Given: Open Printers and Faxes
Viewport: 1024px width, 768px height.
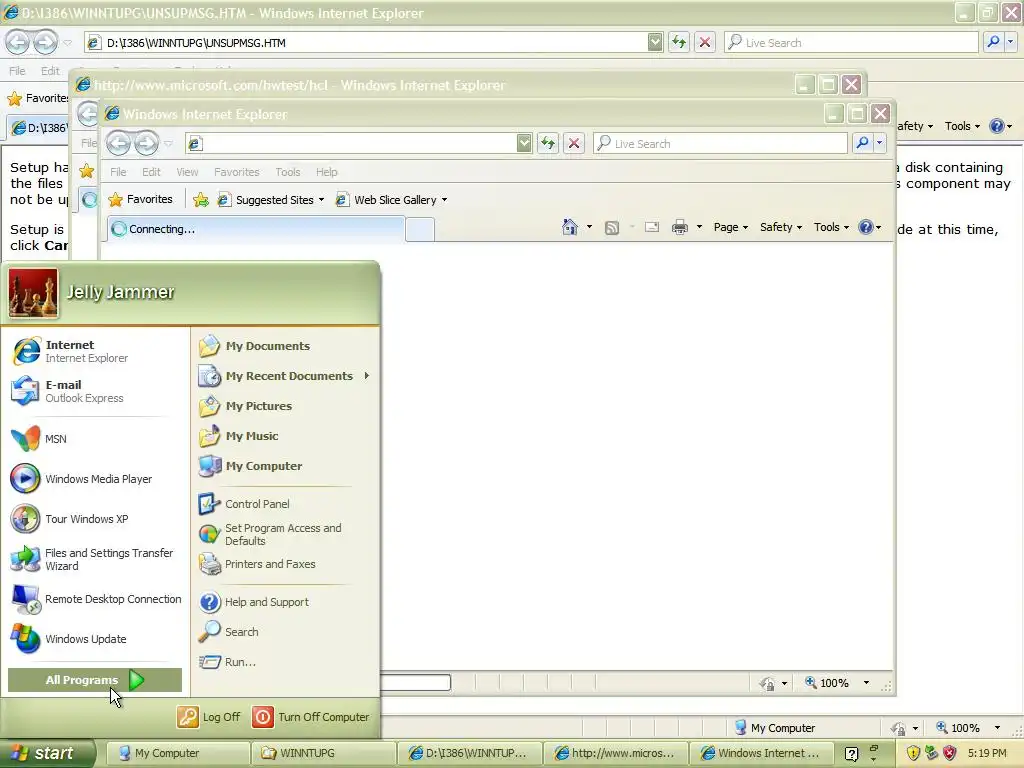Looking at the screenshot, I should (285, 564).
